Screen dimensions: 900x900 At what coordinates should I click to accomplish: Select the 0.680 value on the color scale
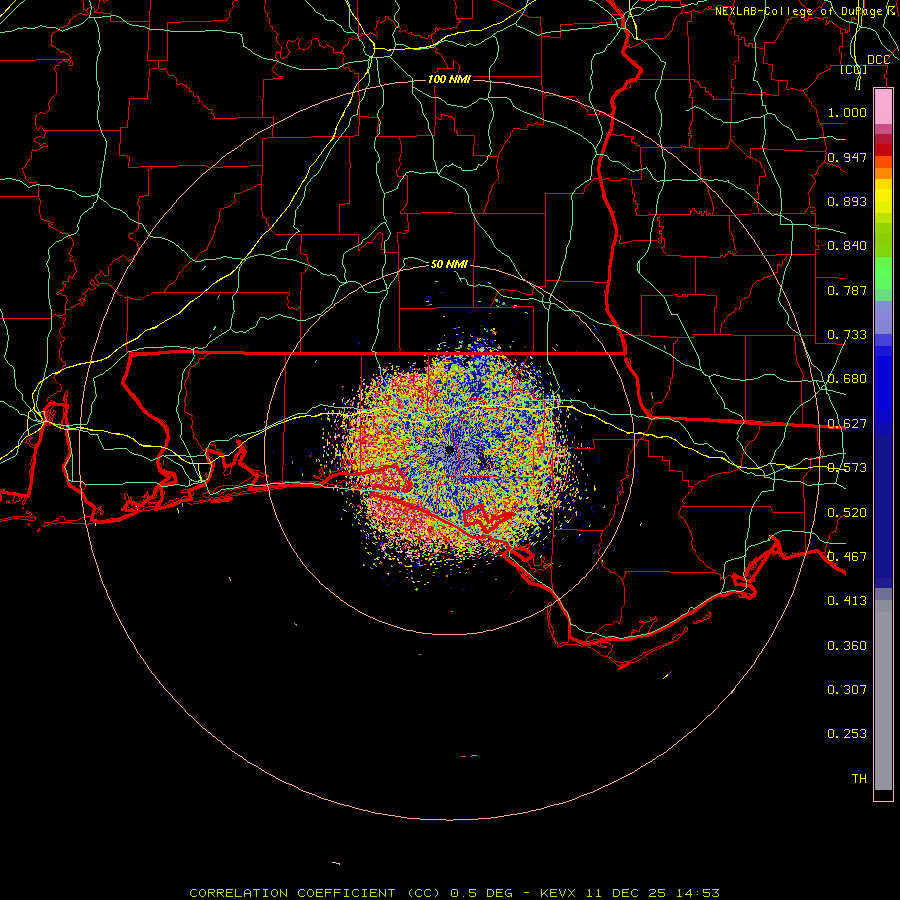point(847,379)
